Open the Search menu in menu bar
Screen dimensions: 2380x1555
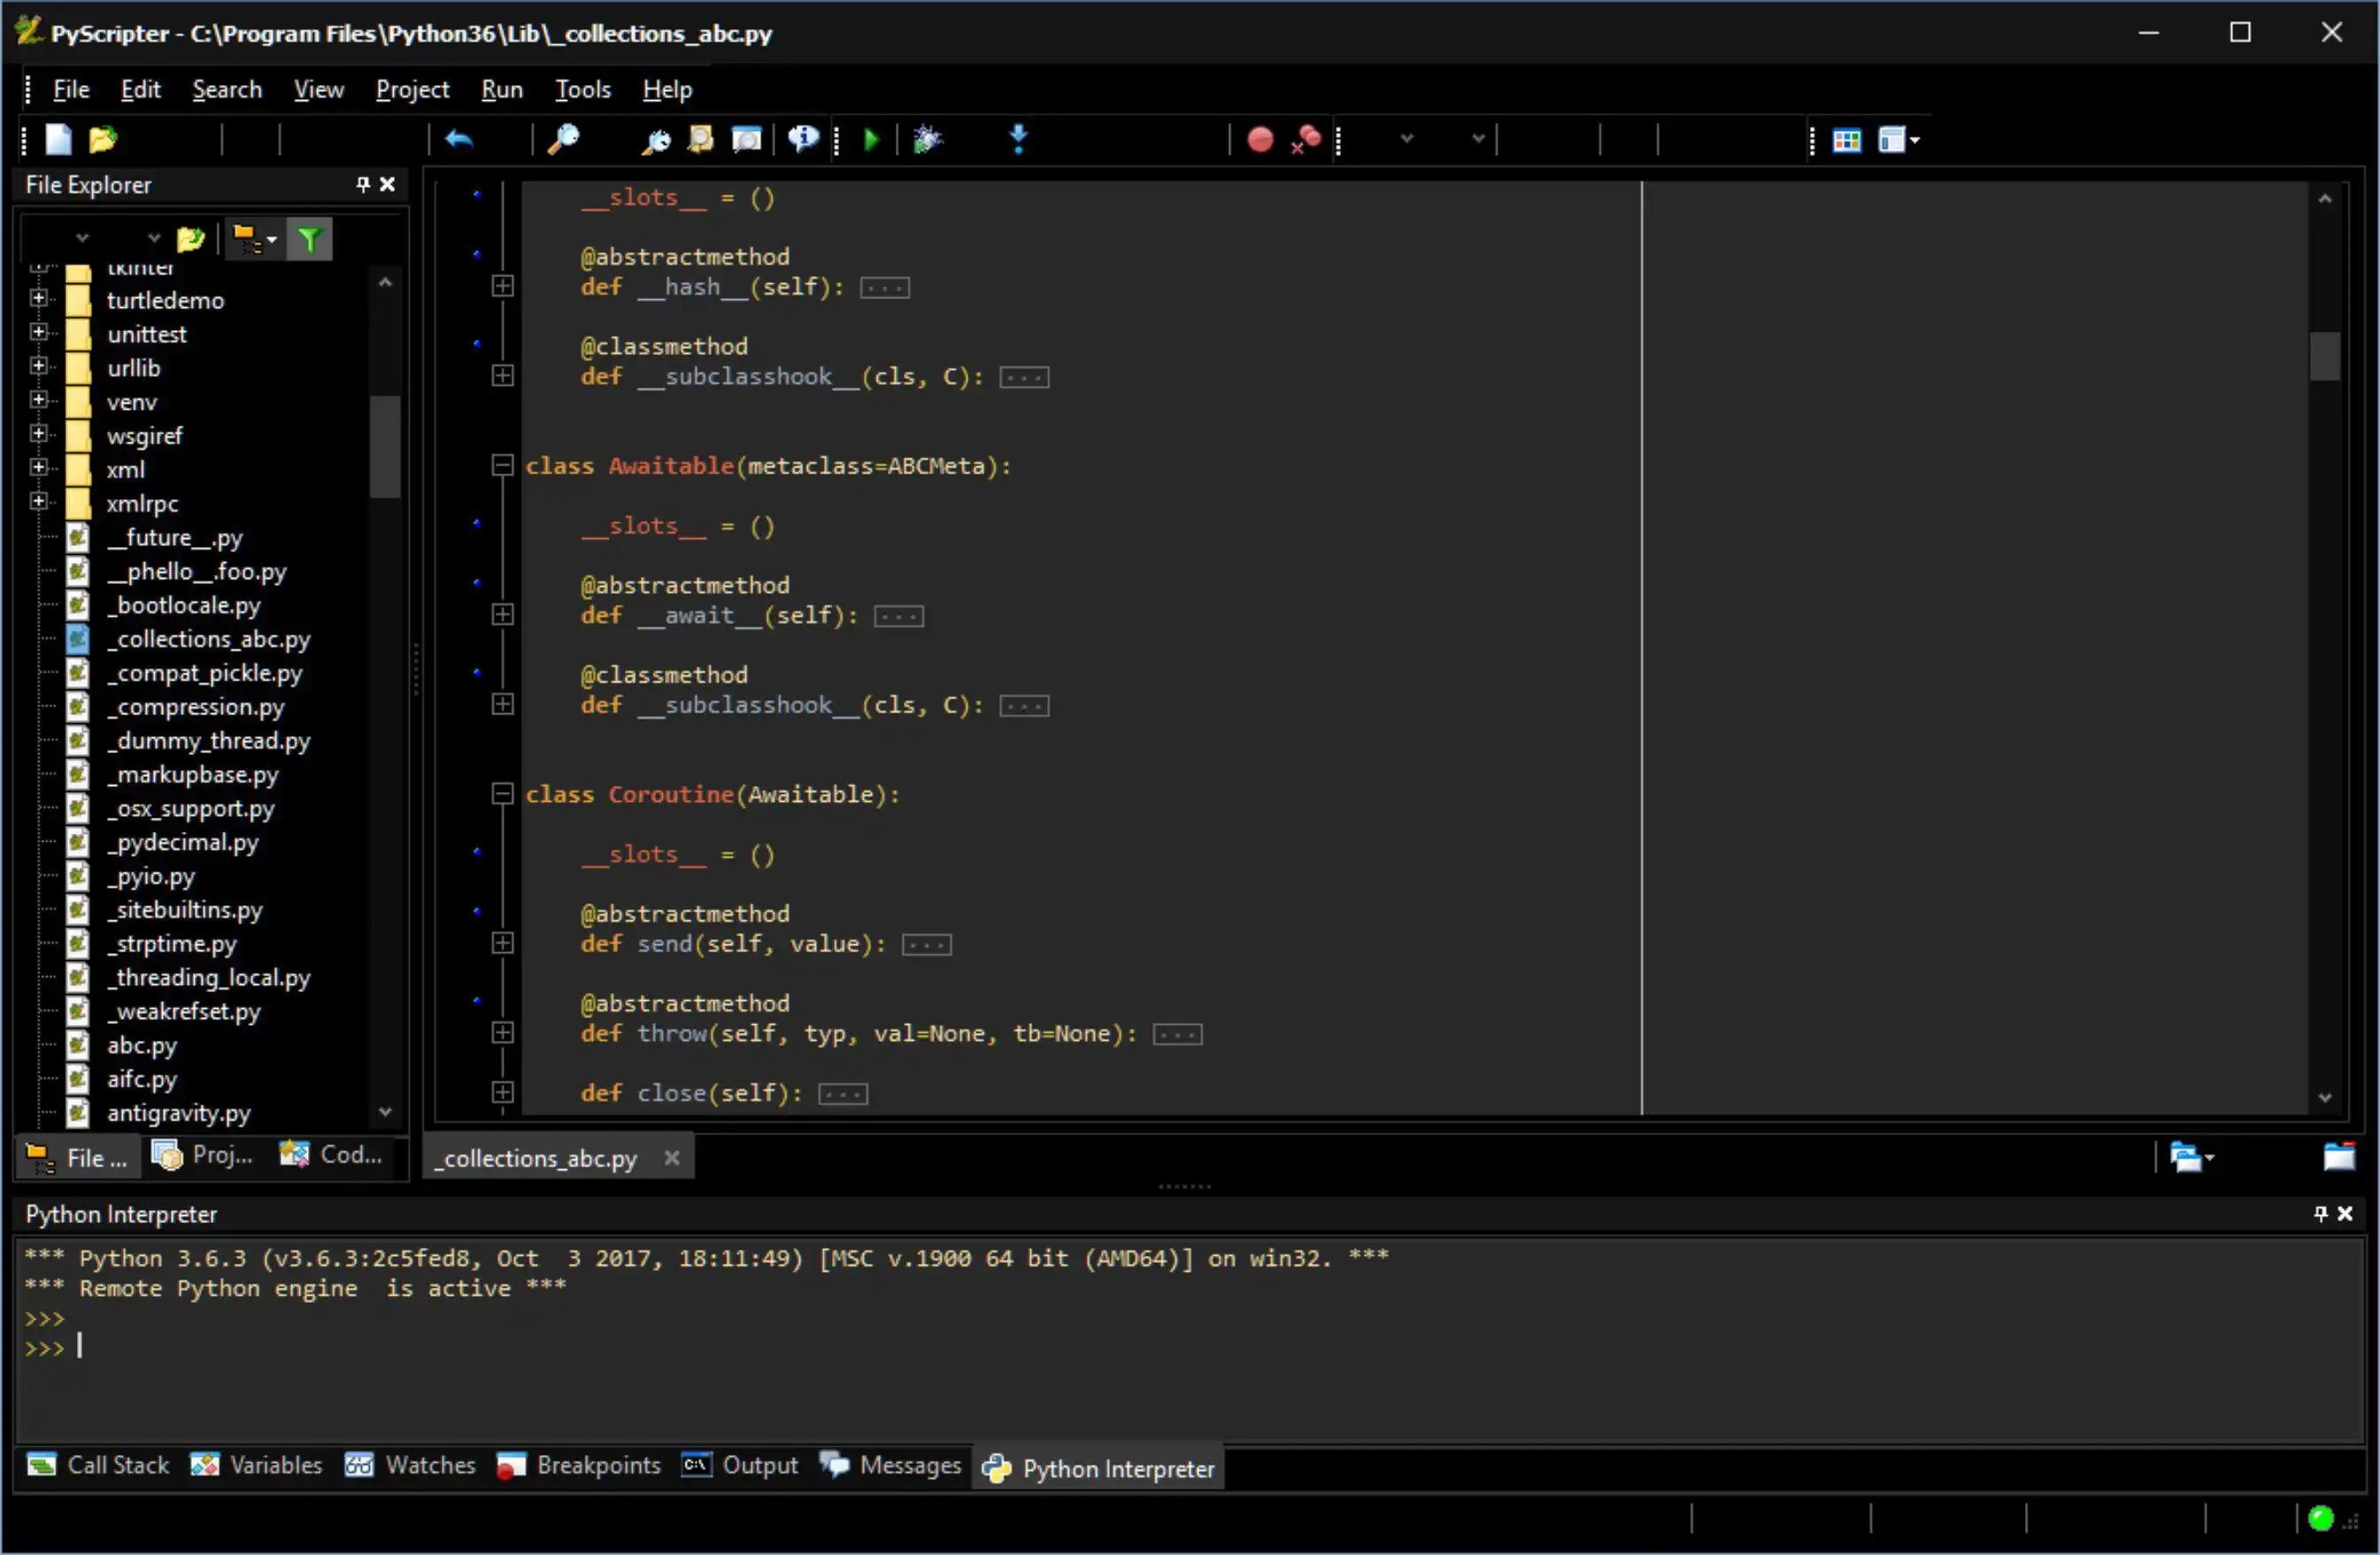pyautogui.click(x=226, y=89)
